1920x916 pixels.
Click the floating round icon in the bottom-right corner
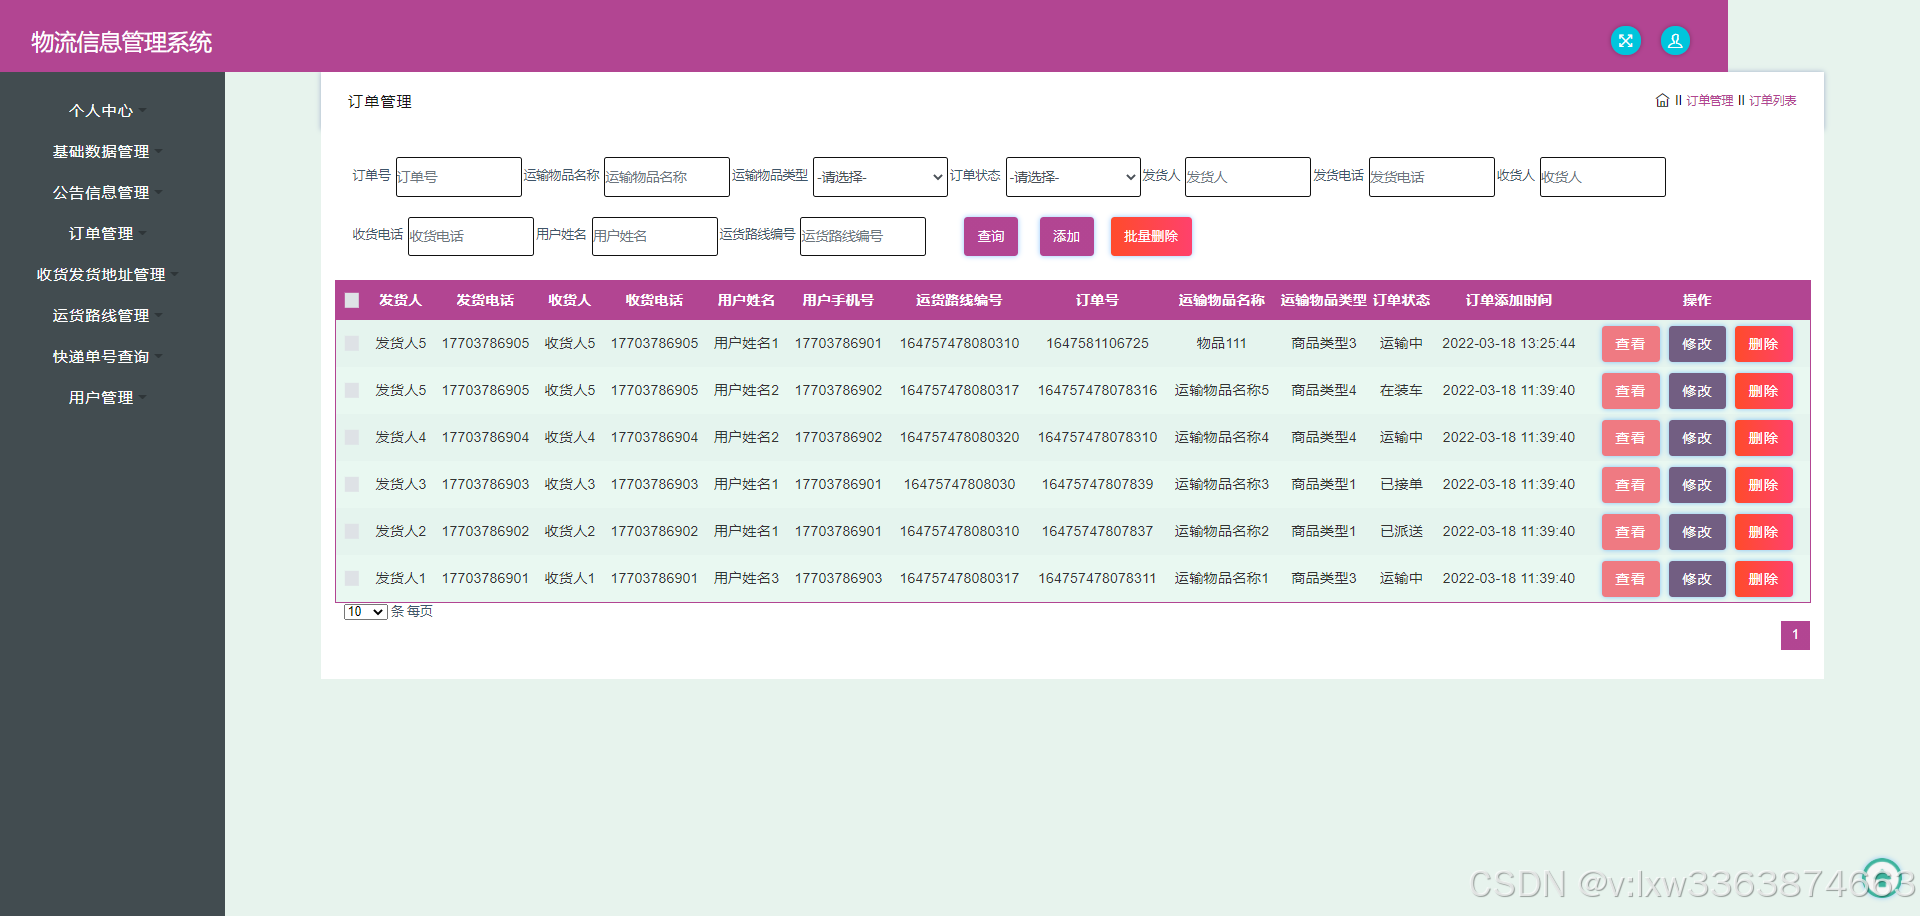pyautogui.click(x=1882, y=879)
